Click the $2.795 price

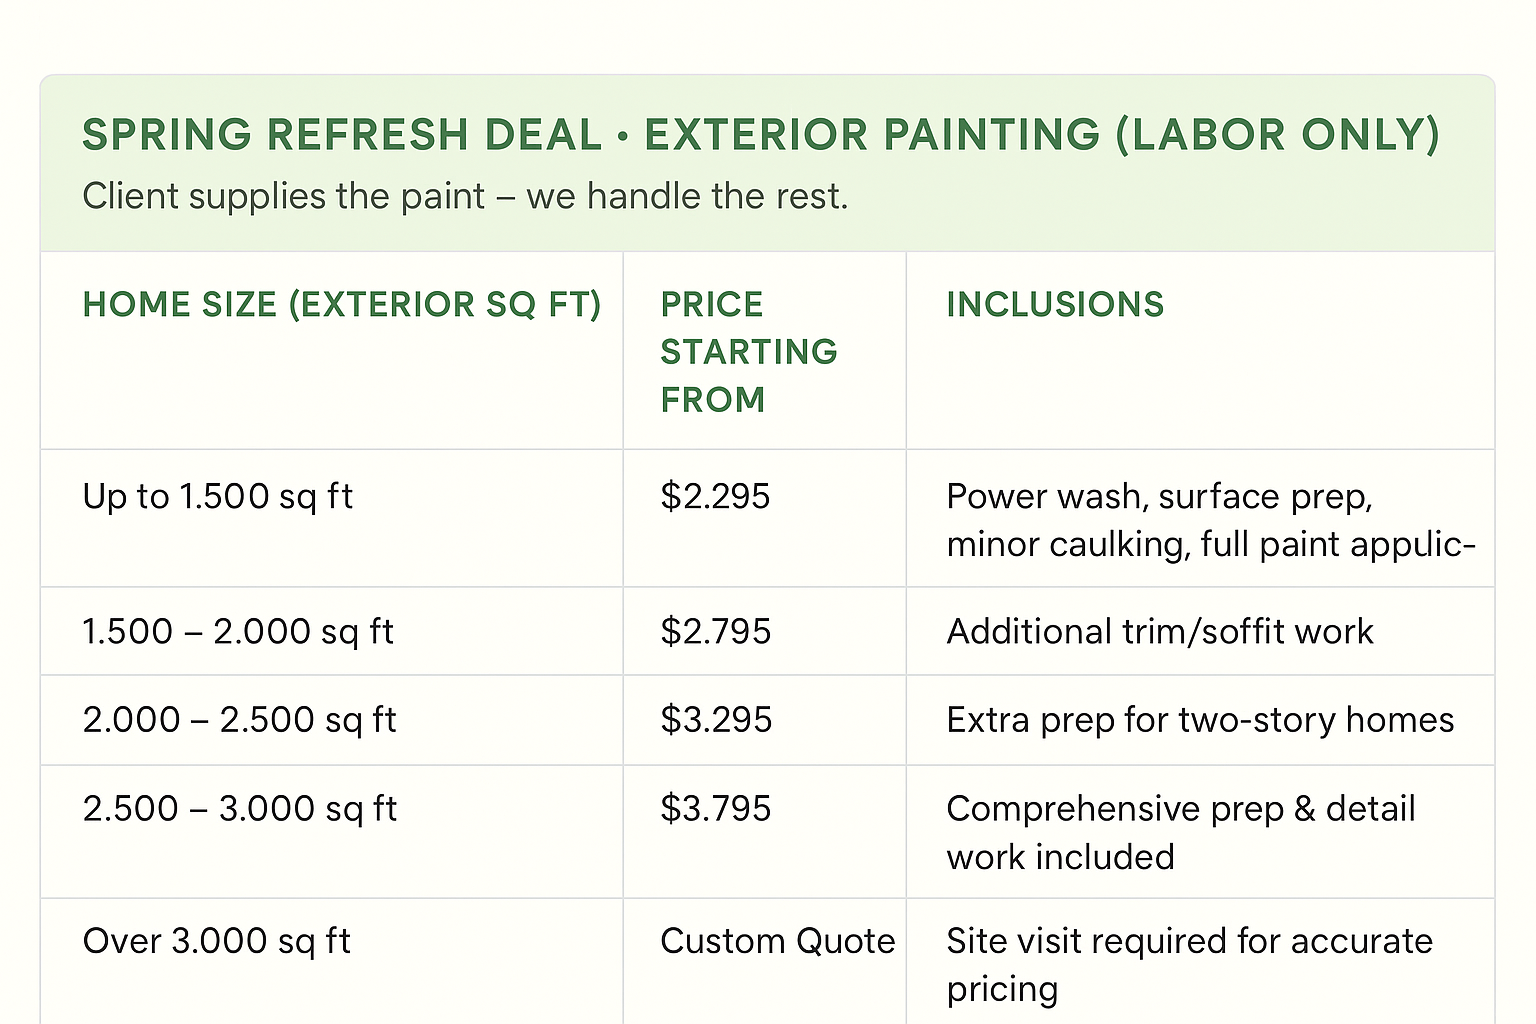pyautogui.click(x=716, y=632)
